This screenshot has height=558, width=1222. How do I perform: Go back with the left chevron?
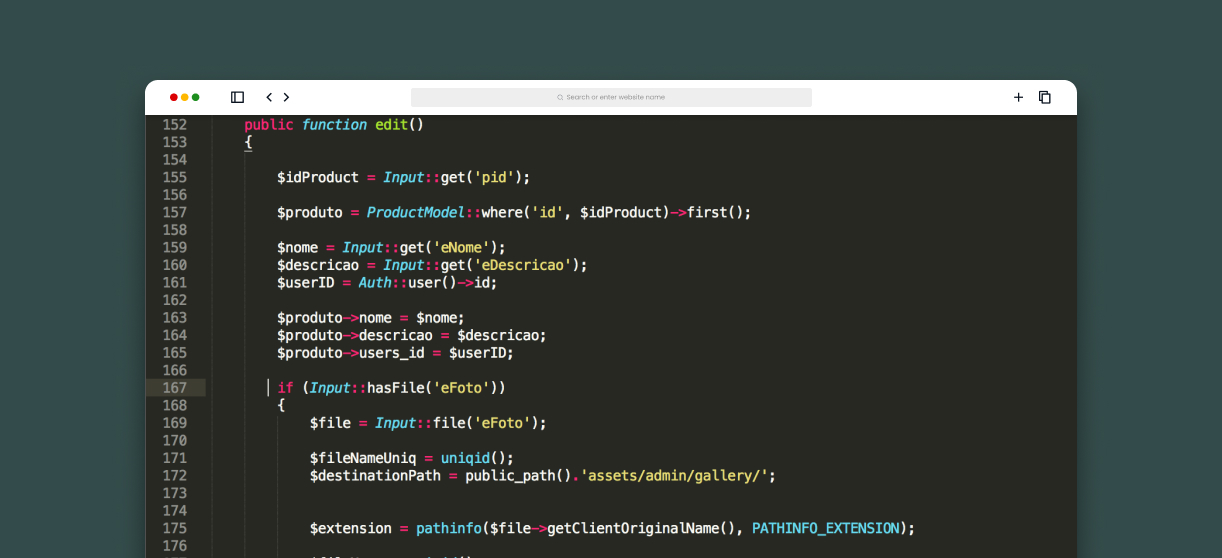[x=268, y=97]
